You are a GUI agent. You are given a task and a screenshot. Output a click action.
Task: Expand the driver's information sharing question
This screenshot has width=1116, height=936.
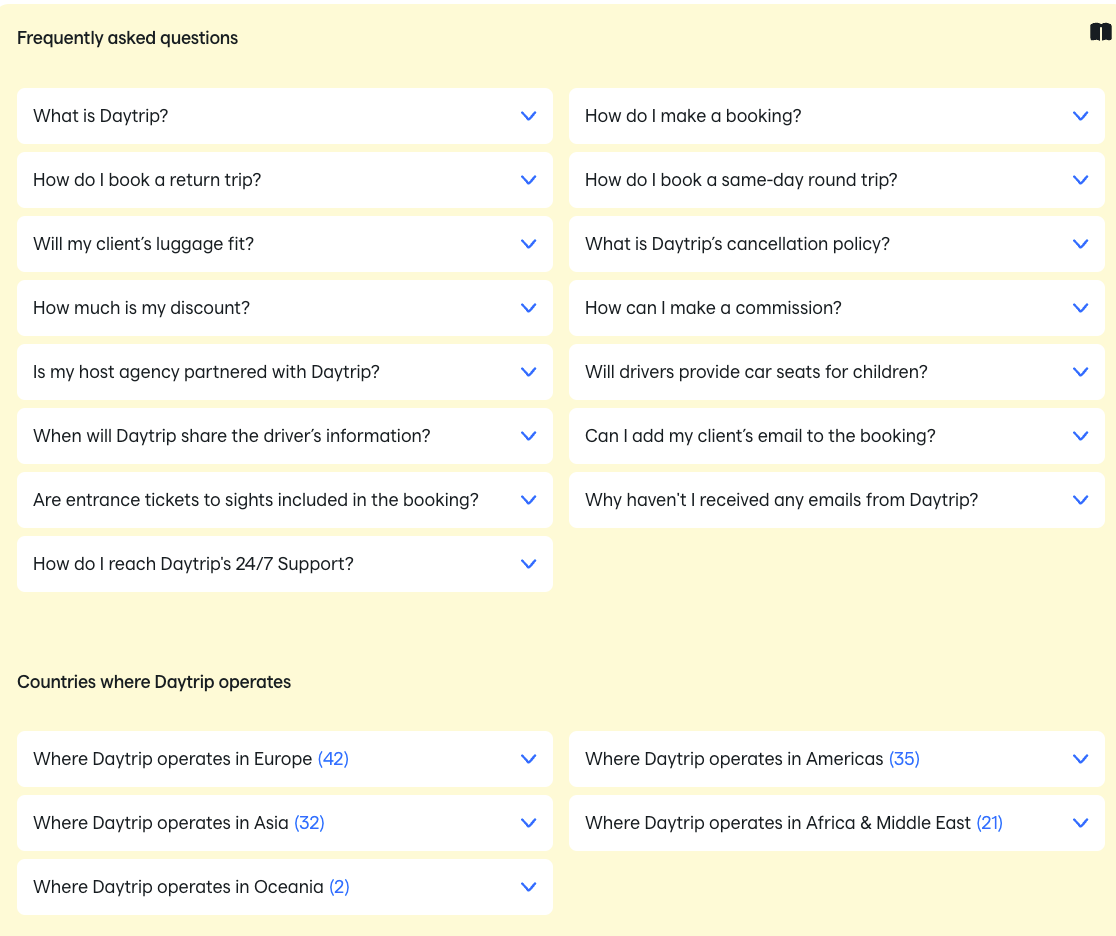click(x=285, y=436)
